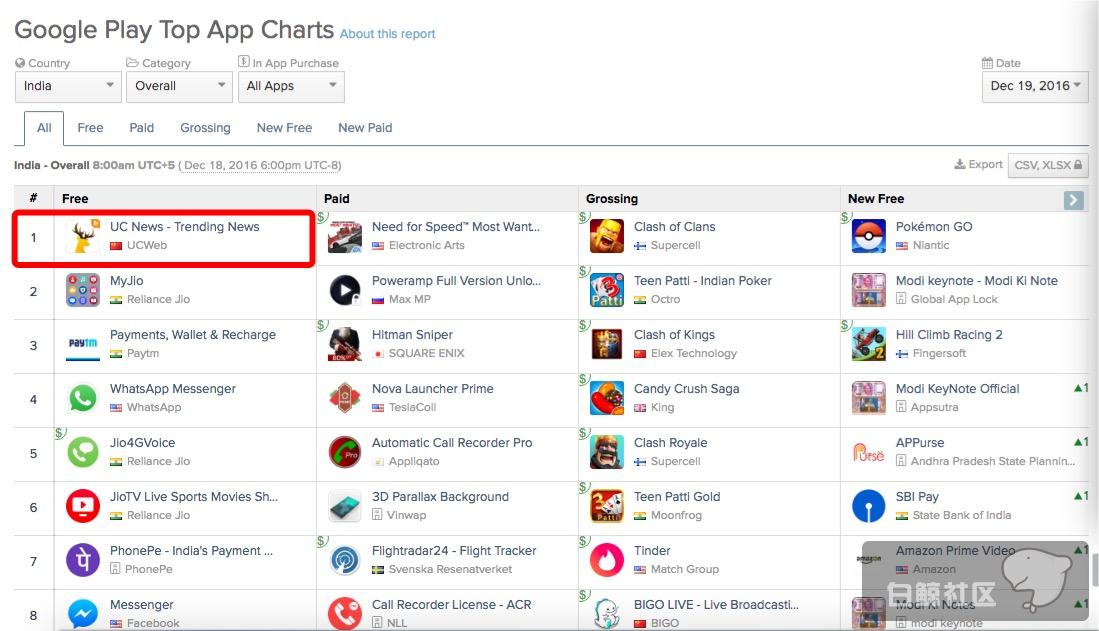Click the Clash of Clans icon
The image size is (1099, 631).
(607, 237)
